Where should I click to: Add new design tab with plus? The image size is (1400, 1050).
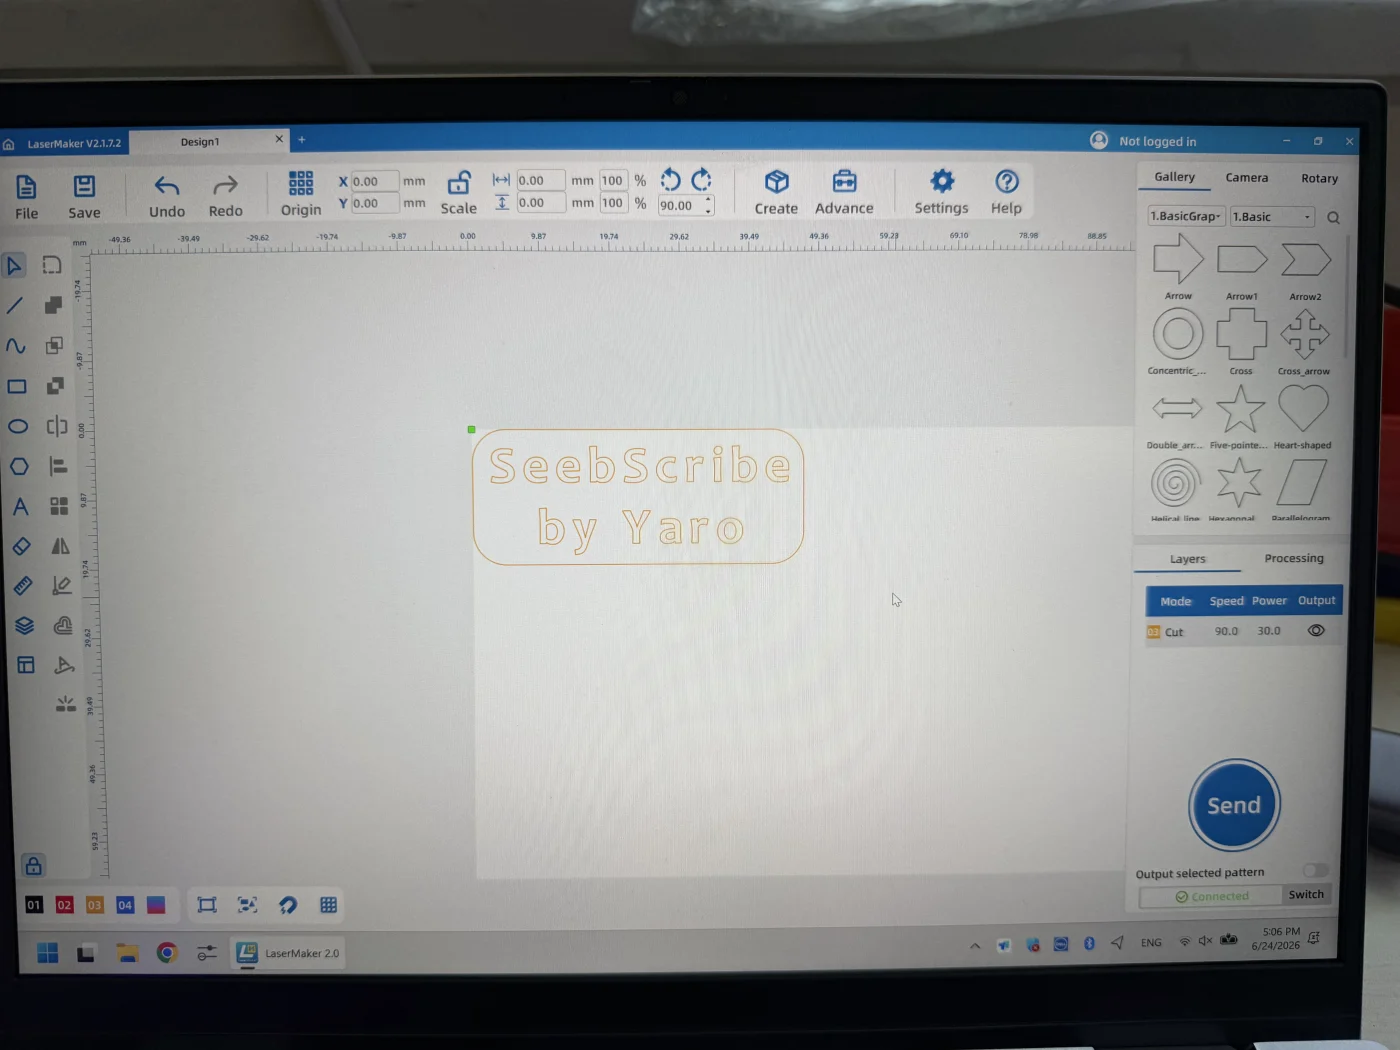click(302, 139)
